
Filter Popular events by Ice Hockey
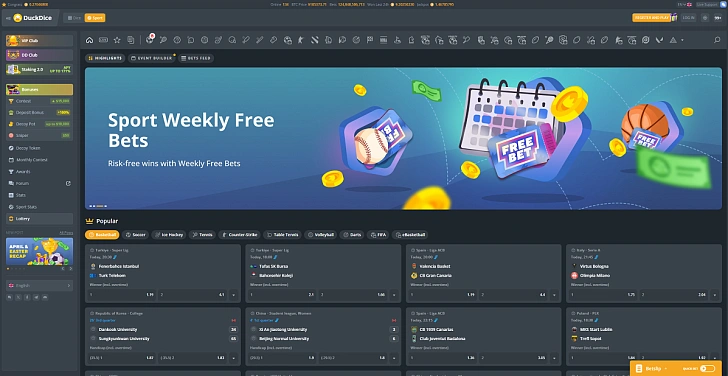point(169,235)
